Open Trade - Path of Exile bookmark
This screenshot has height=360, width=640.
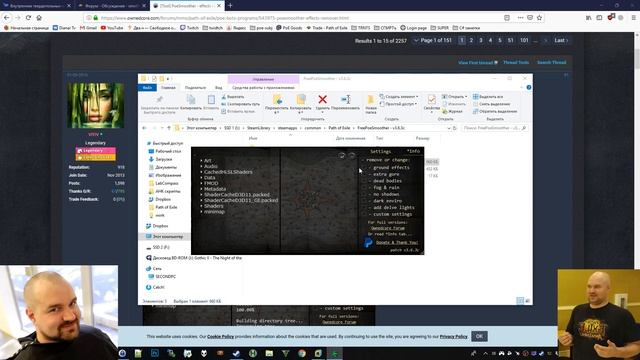click(327, 28)
